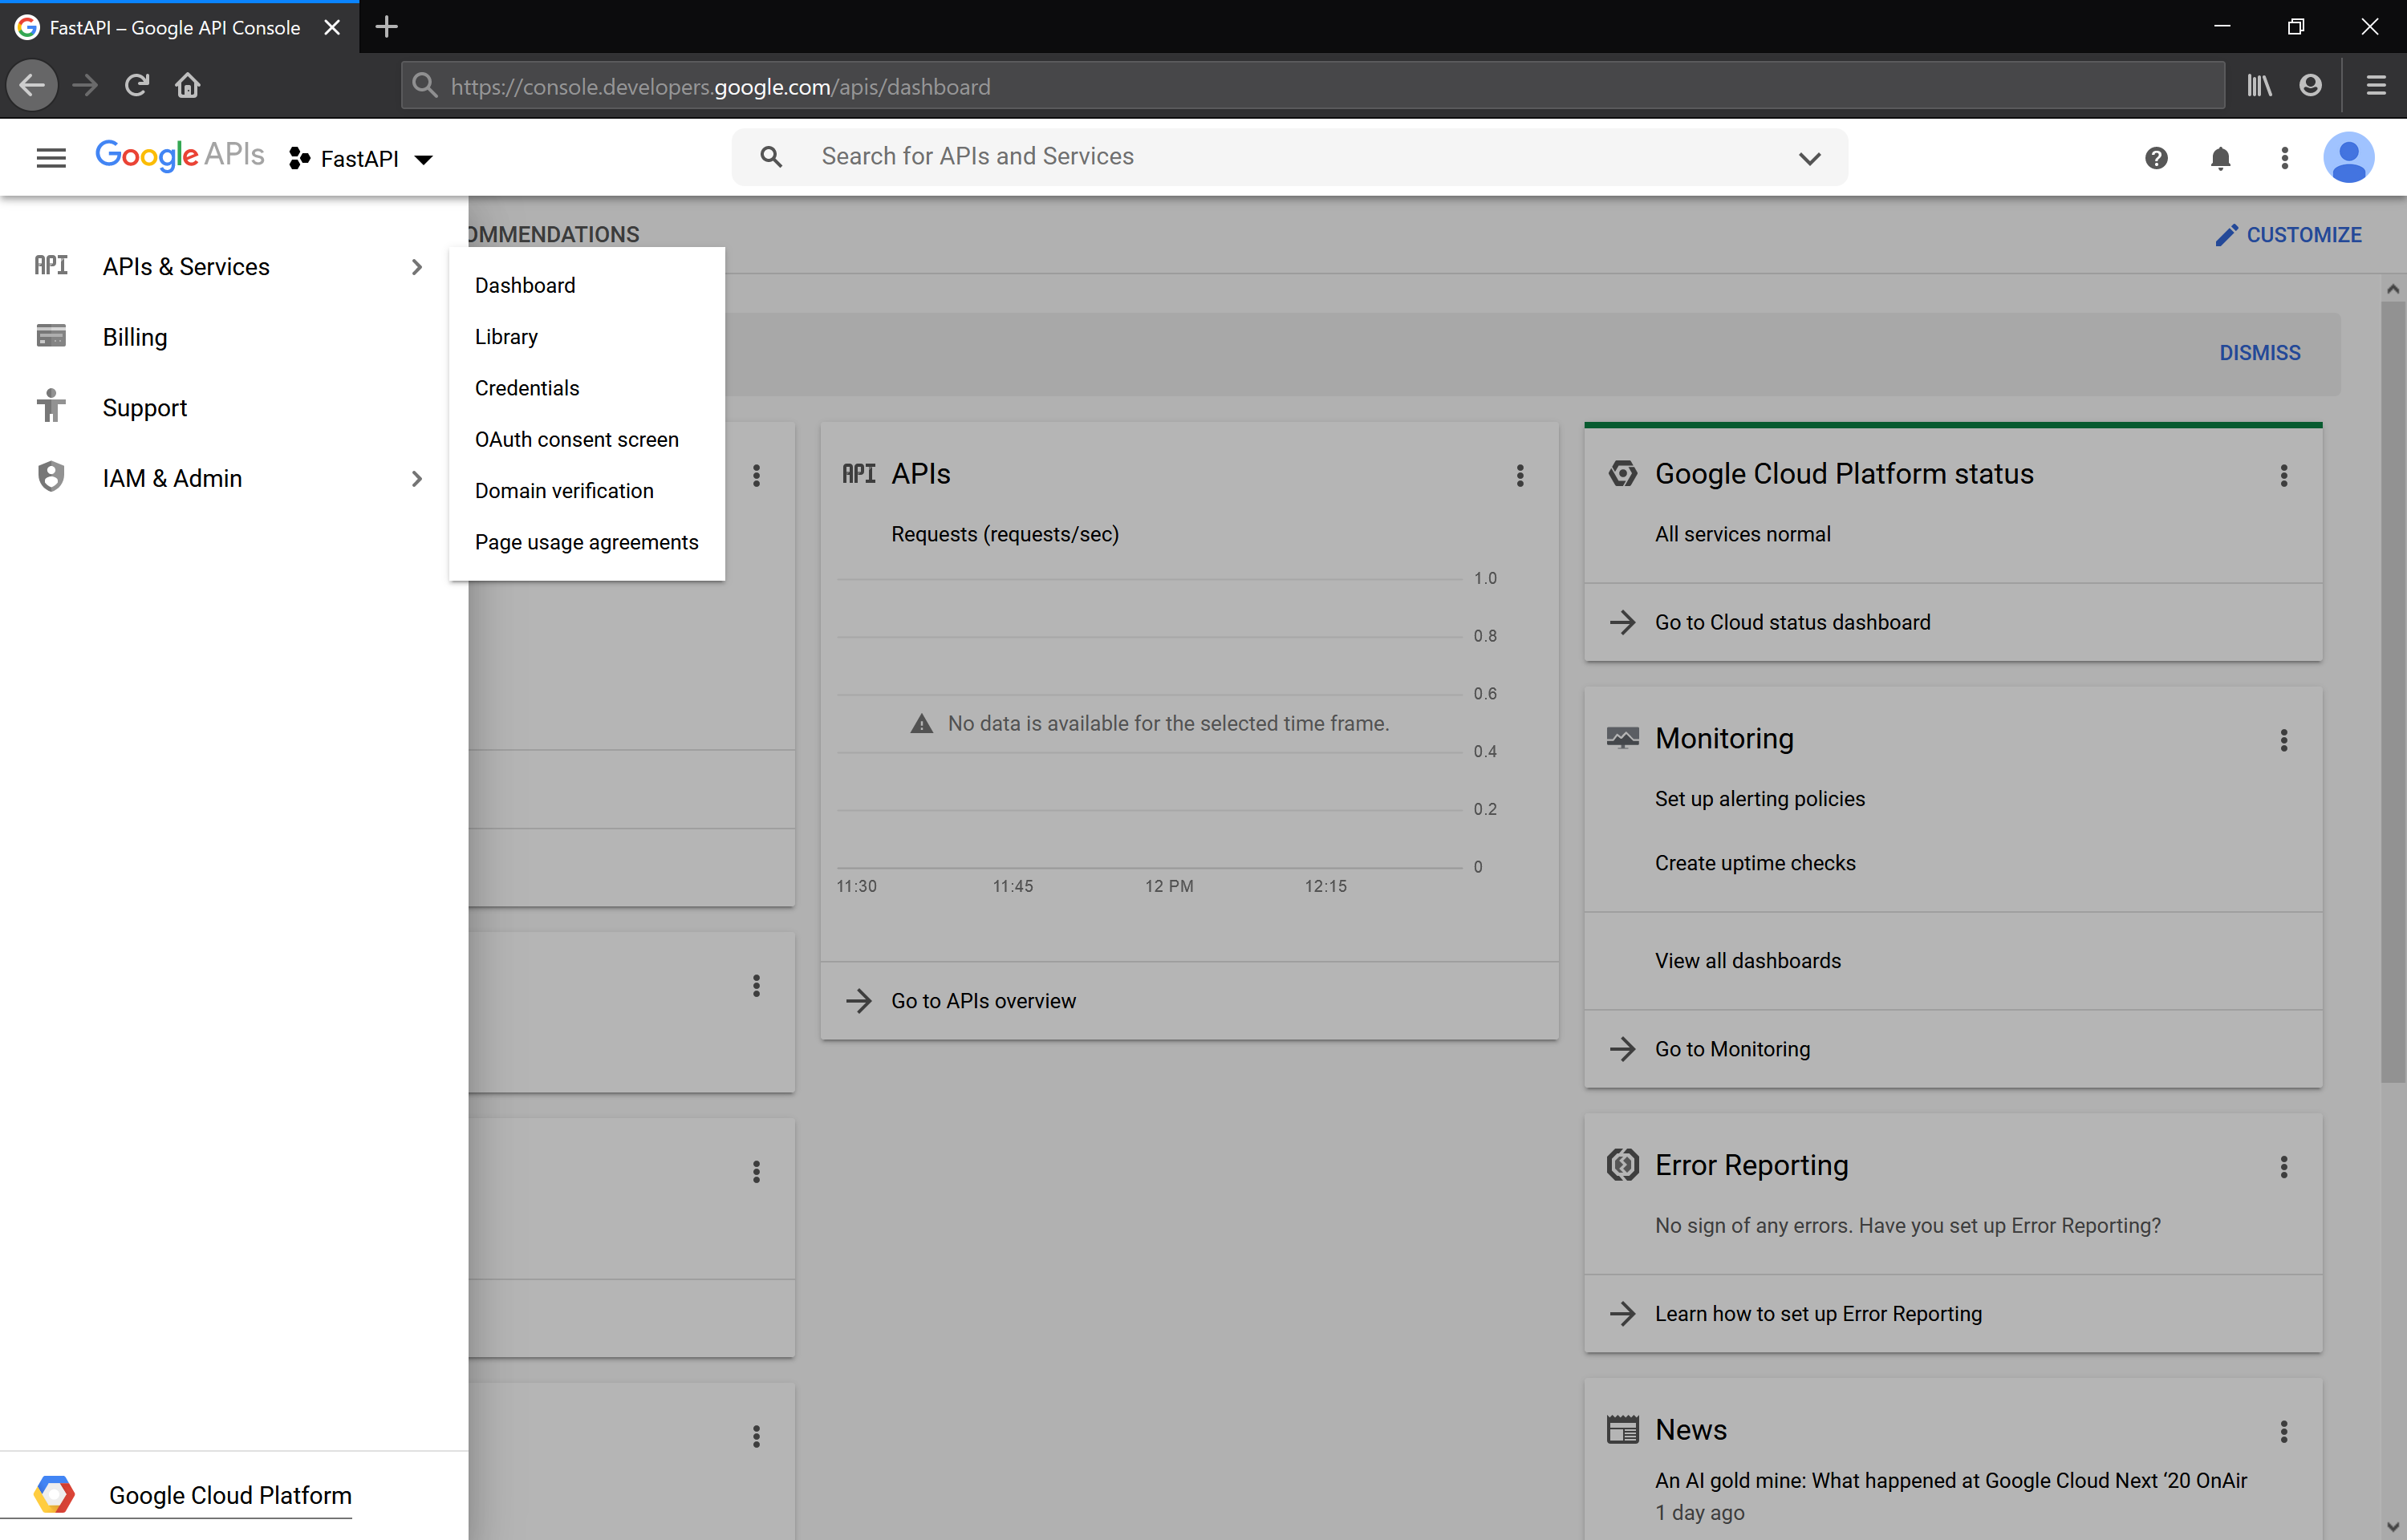Click the help question mark icon

click(x=2156, y=158)
